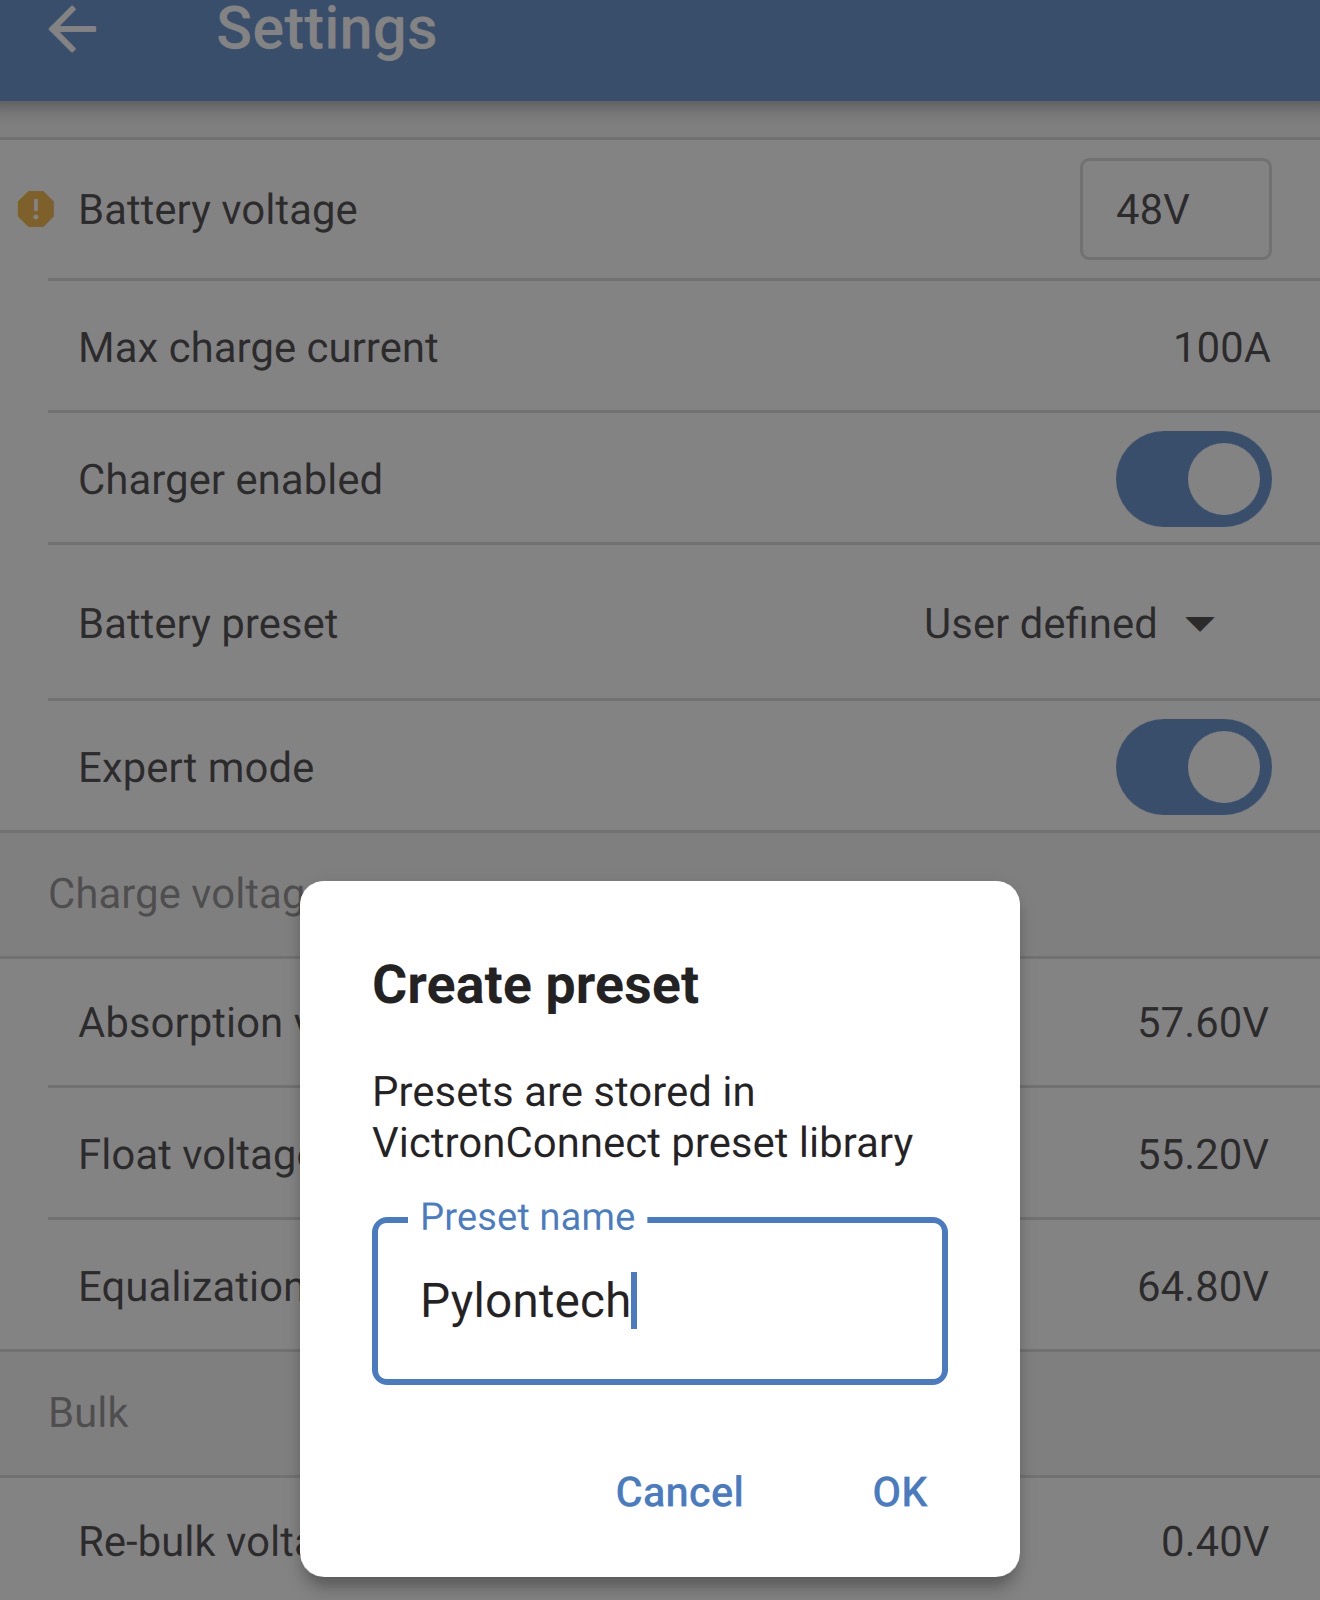Click the battery voltage warning icon
Viewport: 1320px width, 1600px height.
36,210
